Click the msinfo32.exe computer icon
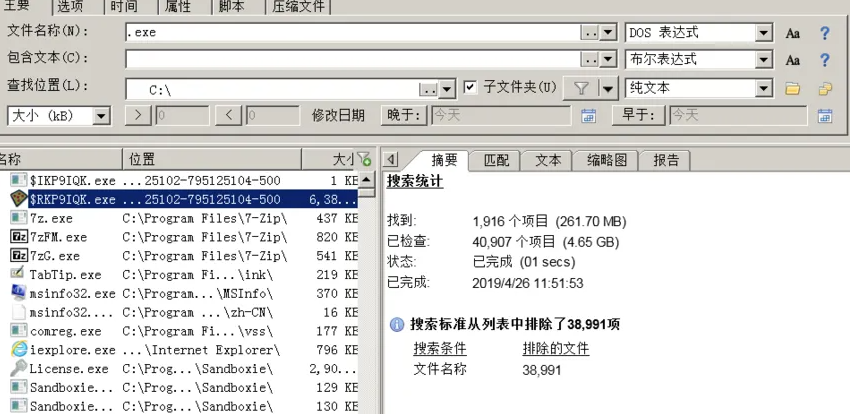Screen dimensions: 850x414 (19, 293)
